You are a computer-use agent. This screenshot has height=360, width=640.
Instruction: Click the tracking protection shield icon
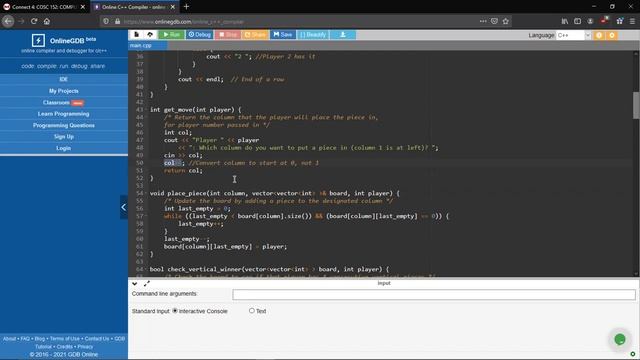point(106,21)
